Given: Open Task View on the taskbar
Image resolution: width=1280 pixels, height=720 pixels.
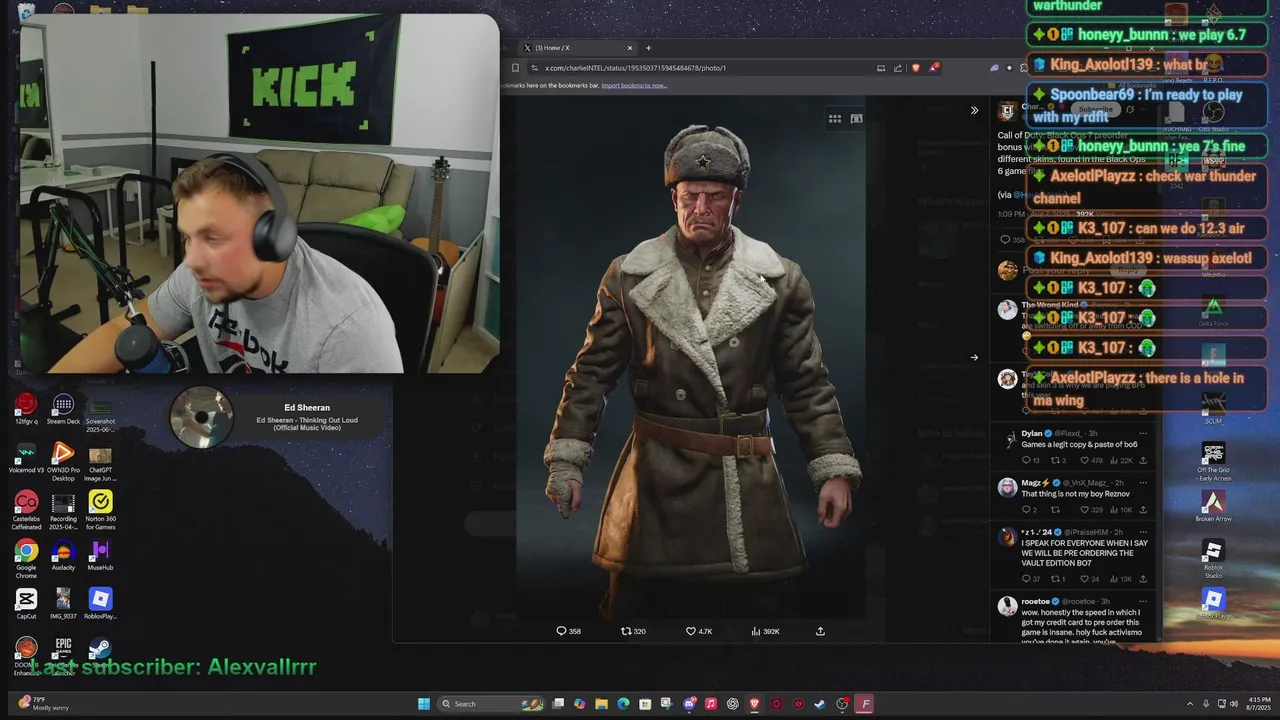Looking at the screenshot, I should 558,704.
